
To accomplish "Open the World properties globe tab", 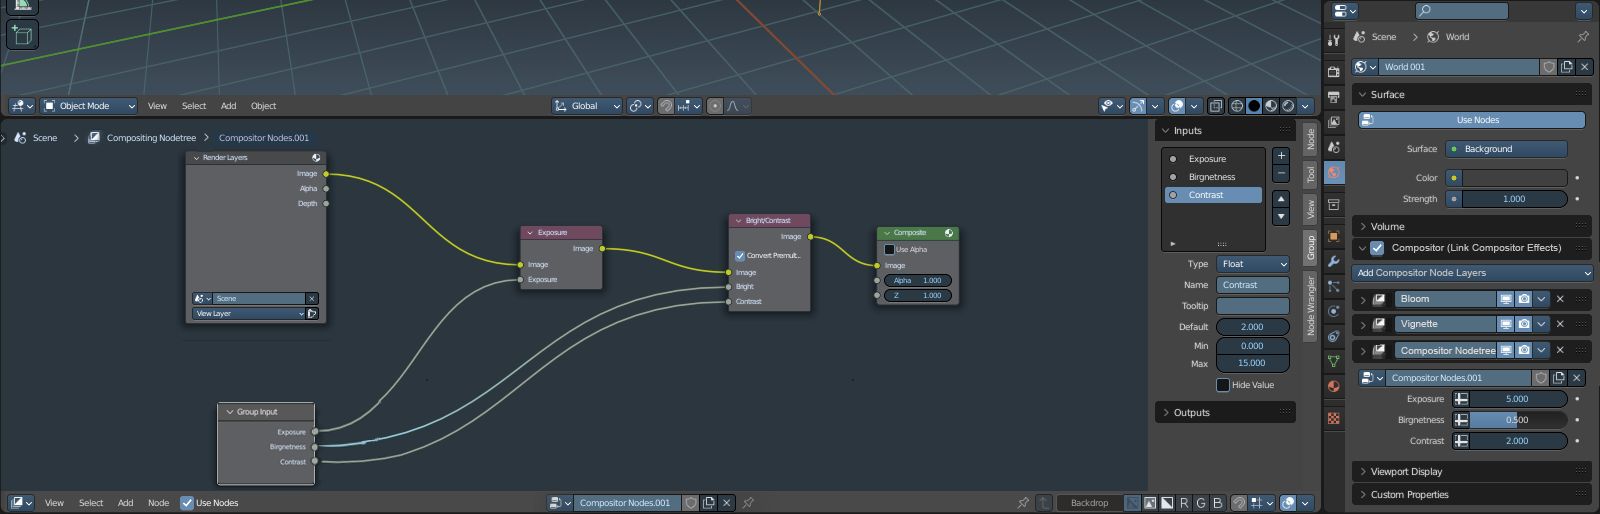I will (x=1333, y=172).
